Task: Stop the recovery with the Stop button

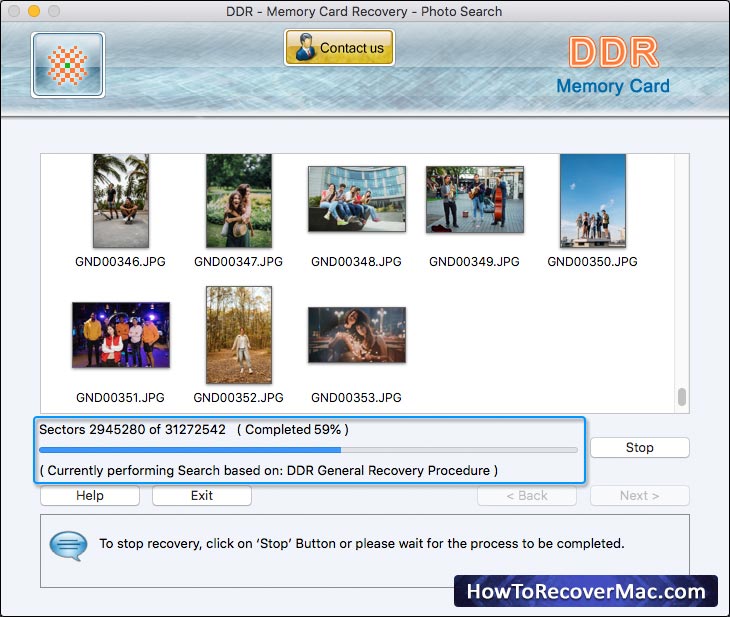Action: (640, 447)
